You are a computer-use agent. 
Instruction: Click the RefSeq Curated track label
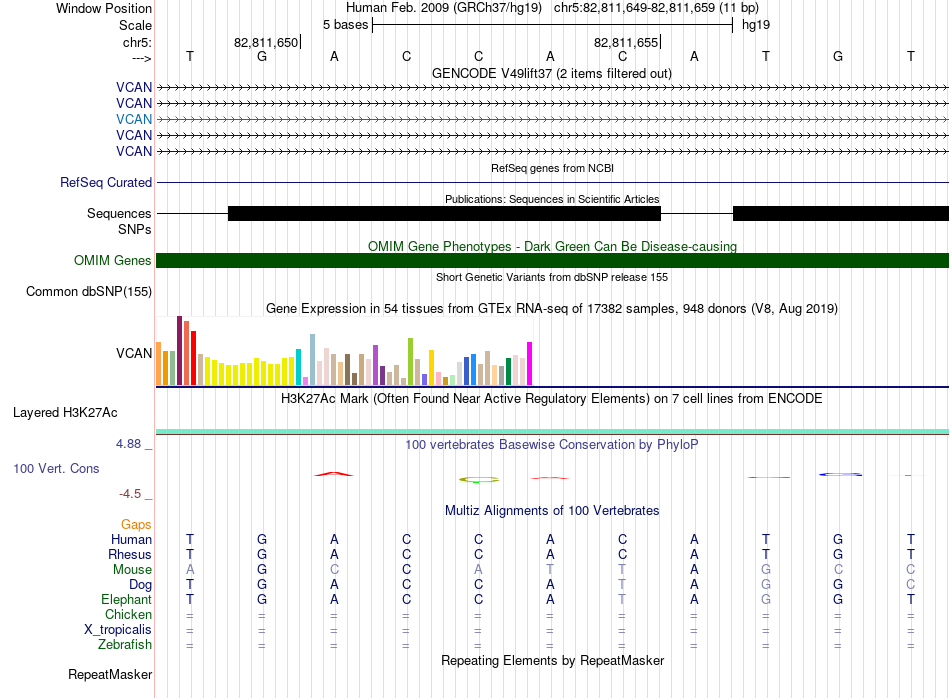(106, 182)
